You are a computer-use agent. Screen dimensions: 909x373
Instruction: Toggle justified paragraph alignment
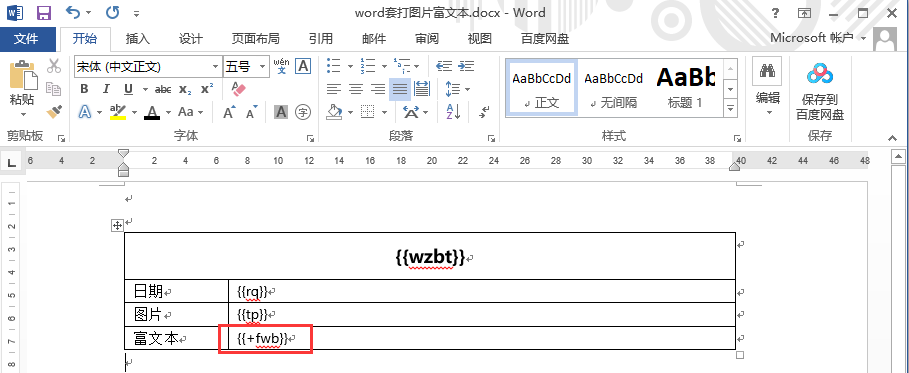tap(399, 89)
